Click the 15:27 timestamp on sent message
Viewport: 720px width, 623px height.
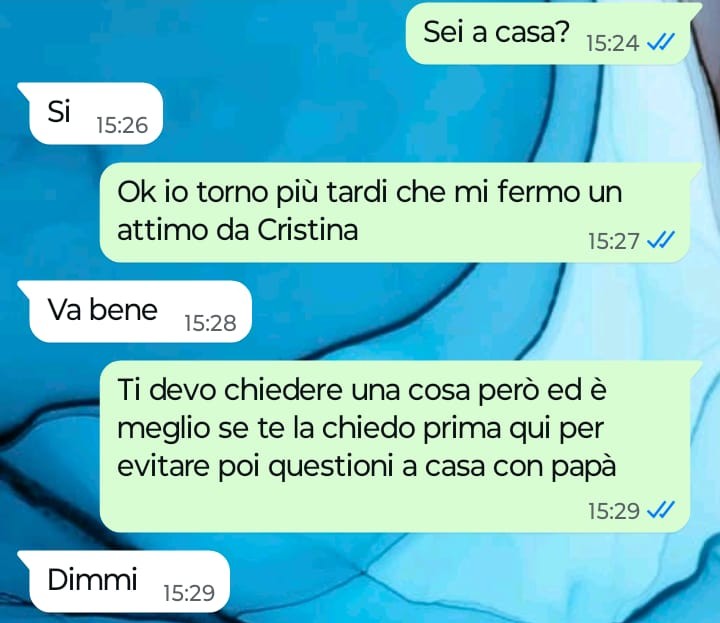tap(613, 241)
